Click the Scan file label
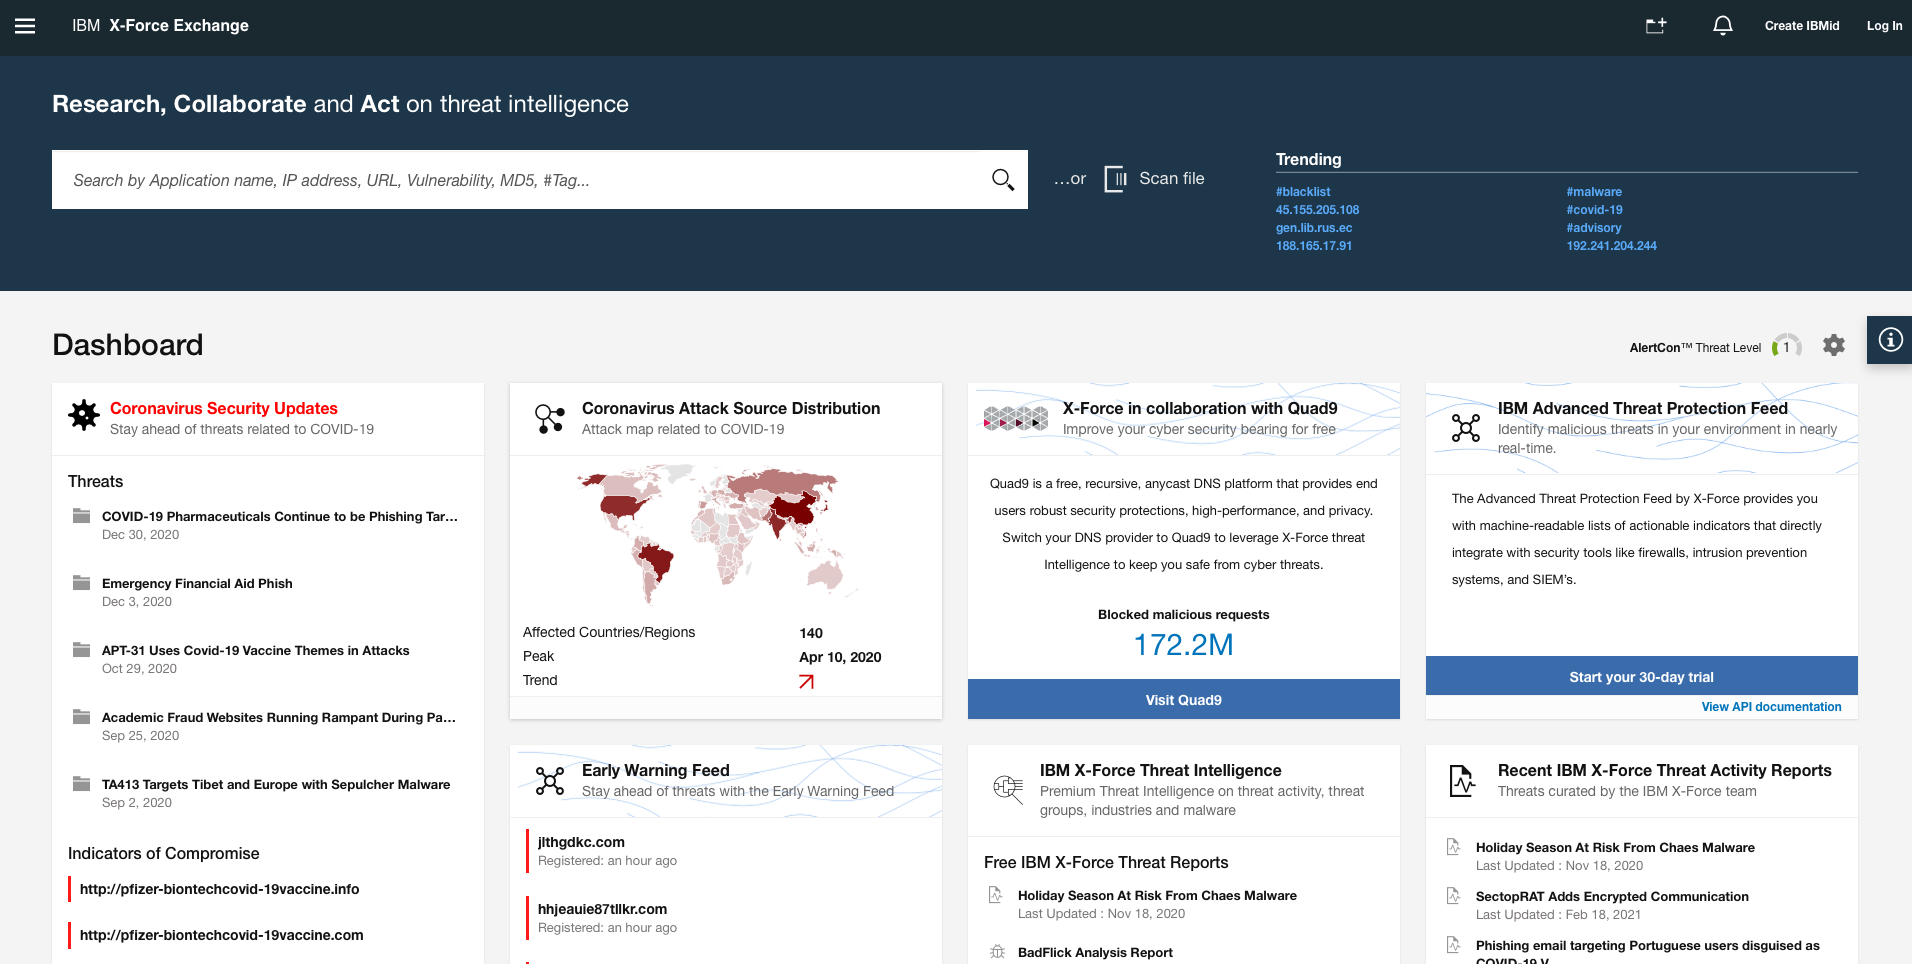The height and width of the screenshot is (964, 1912). coord(1172,179)
